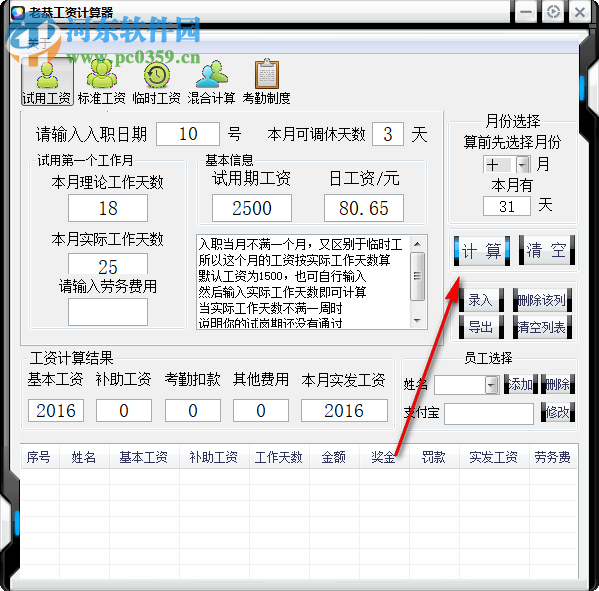The width and height of the screenshot is (599, 591).
Task: Click the 工作天数 column header
Action: click(279, 457)
